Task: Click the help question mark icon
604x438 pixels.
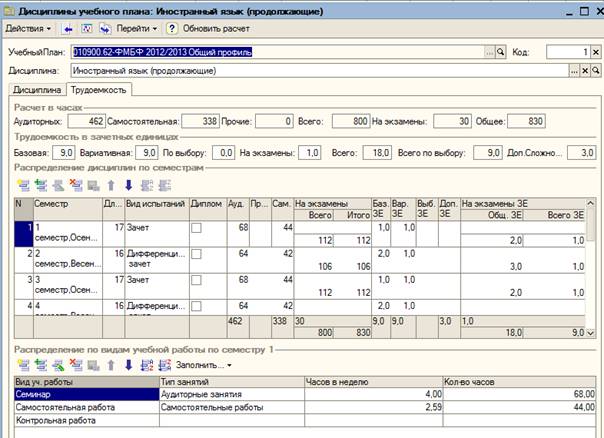Action: click(172, 29)
